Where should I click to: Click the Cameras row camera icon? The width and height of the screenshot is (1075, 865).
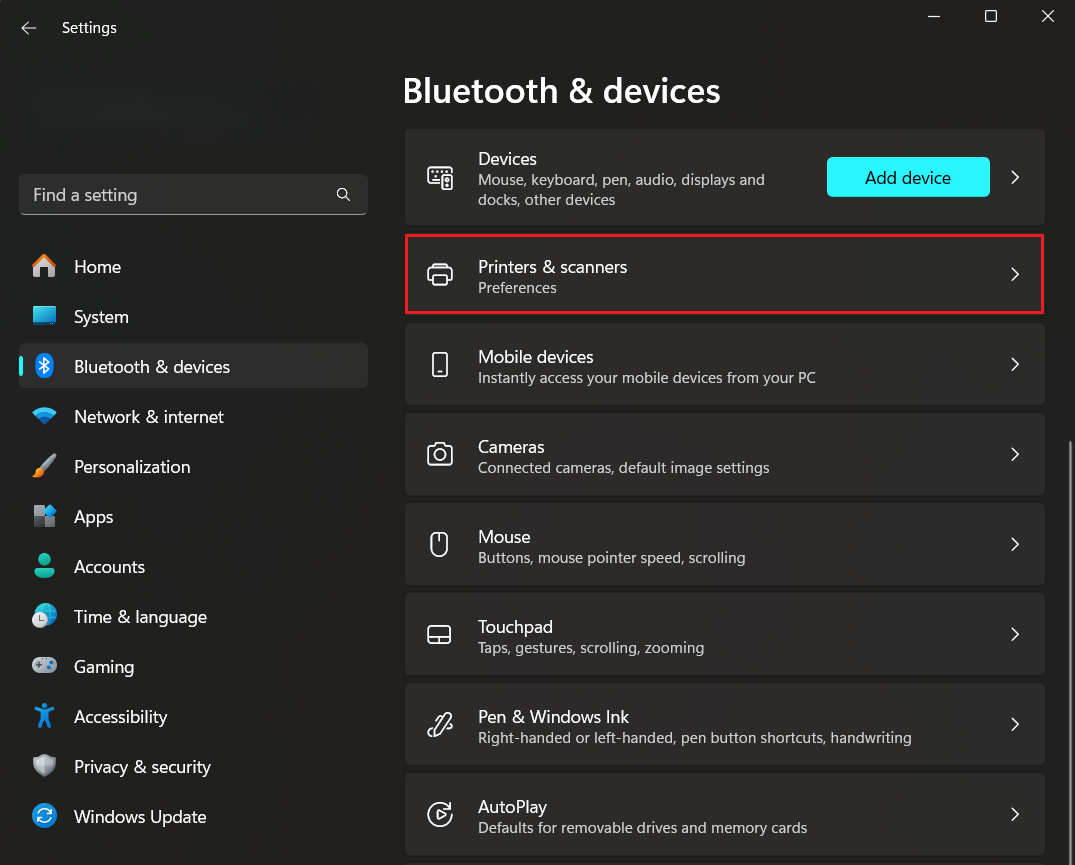pos(439,454)
